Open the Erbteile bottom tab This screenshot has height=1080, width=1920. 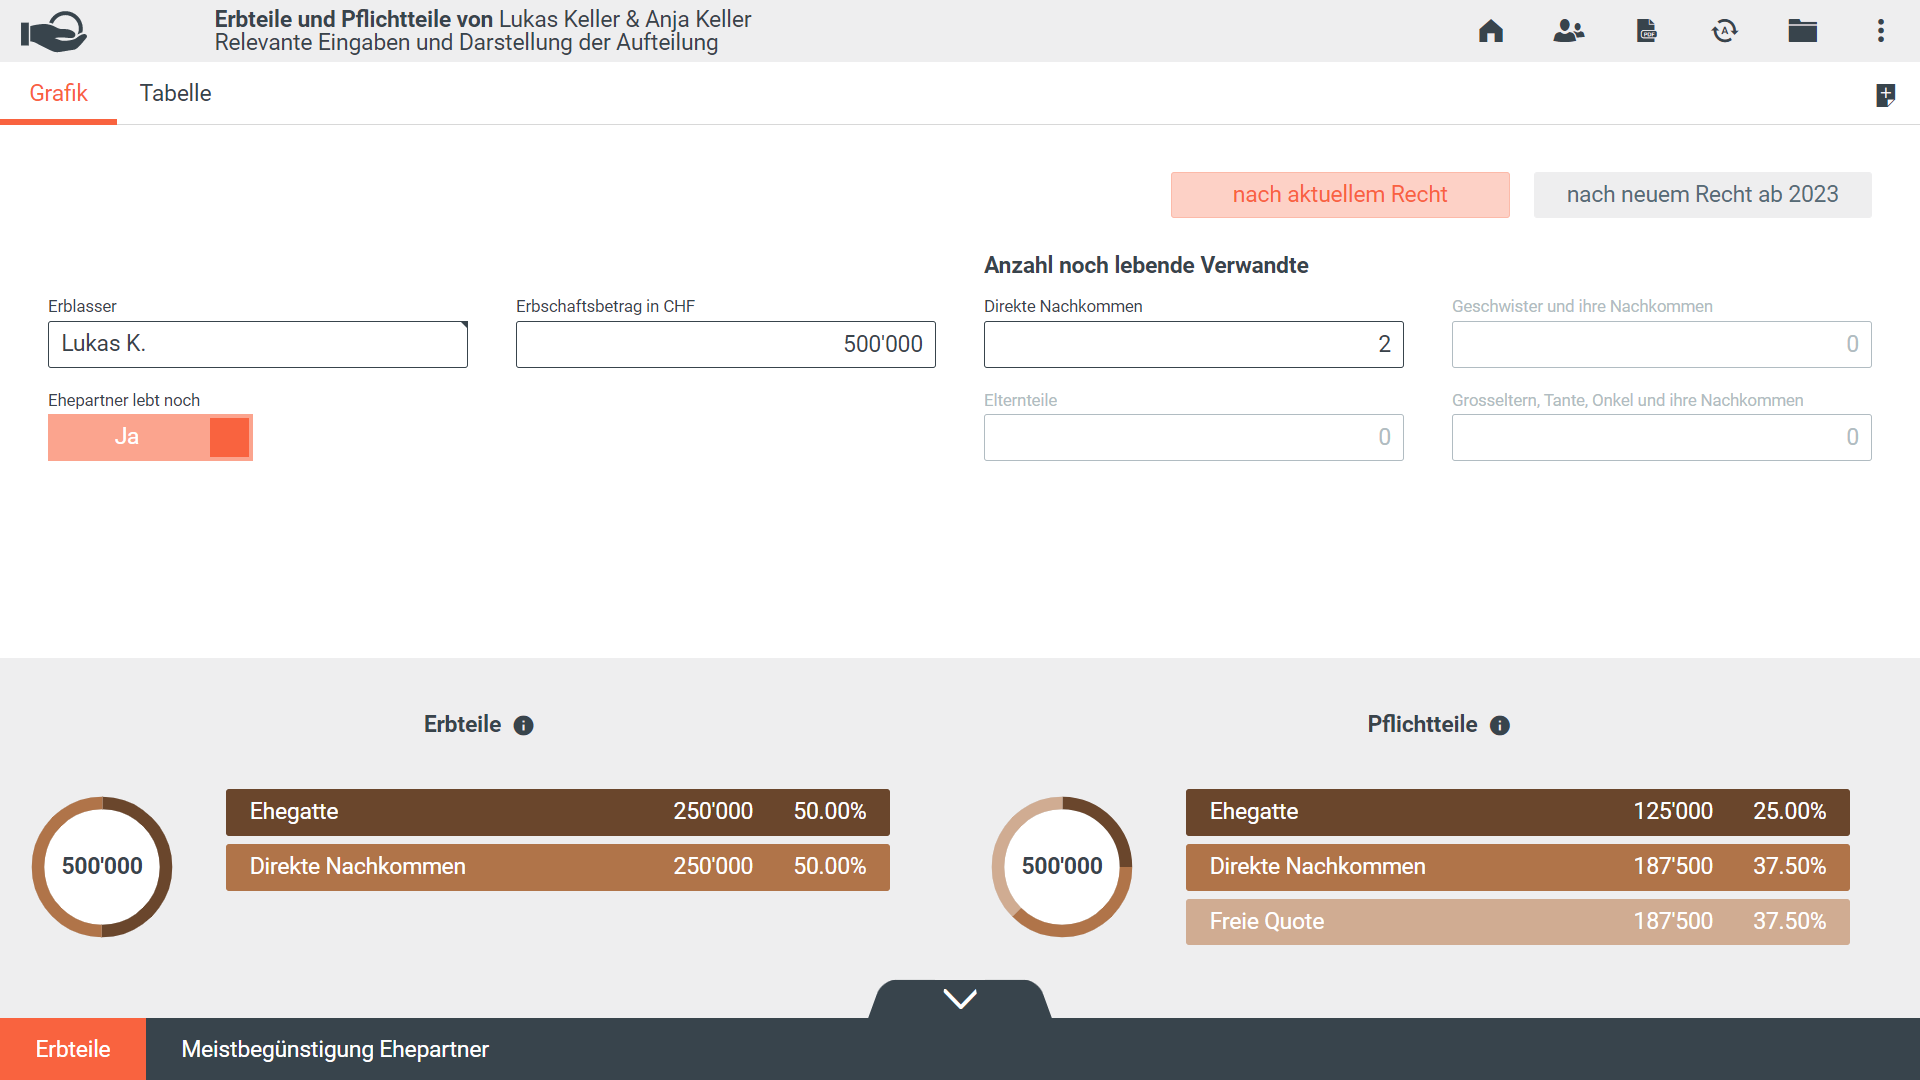[73, 1049]
